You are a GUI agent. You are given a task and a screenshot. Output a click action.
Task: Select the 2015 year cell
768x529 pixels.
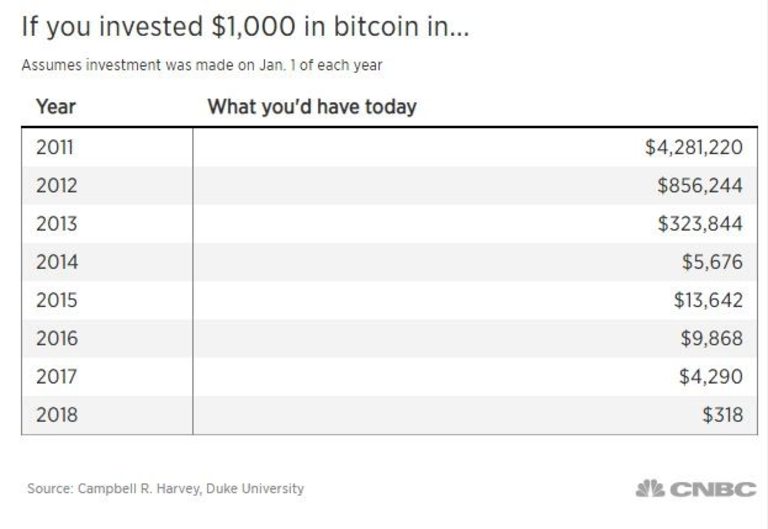56,300
